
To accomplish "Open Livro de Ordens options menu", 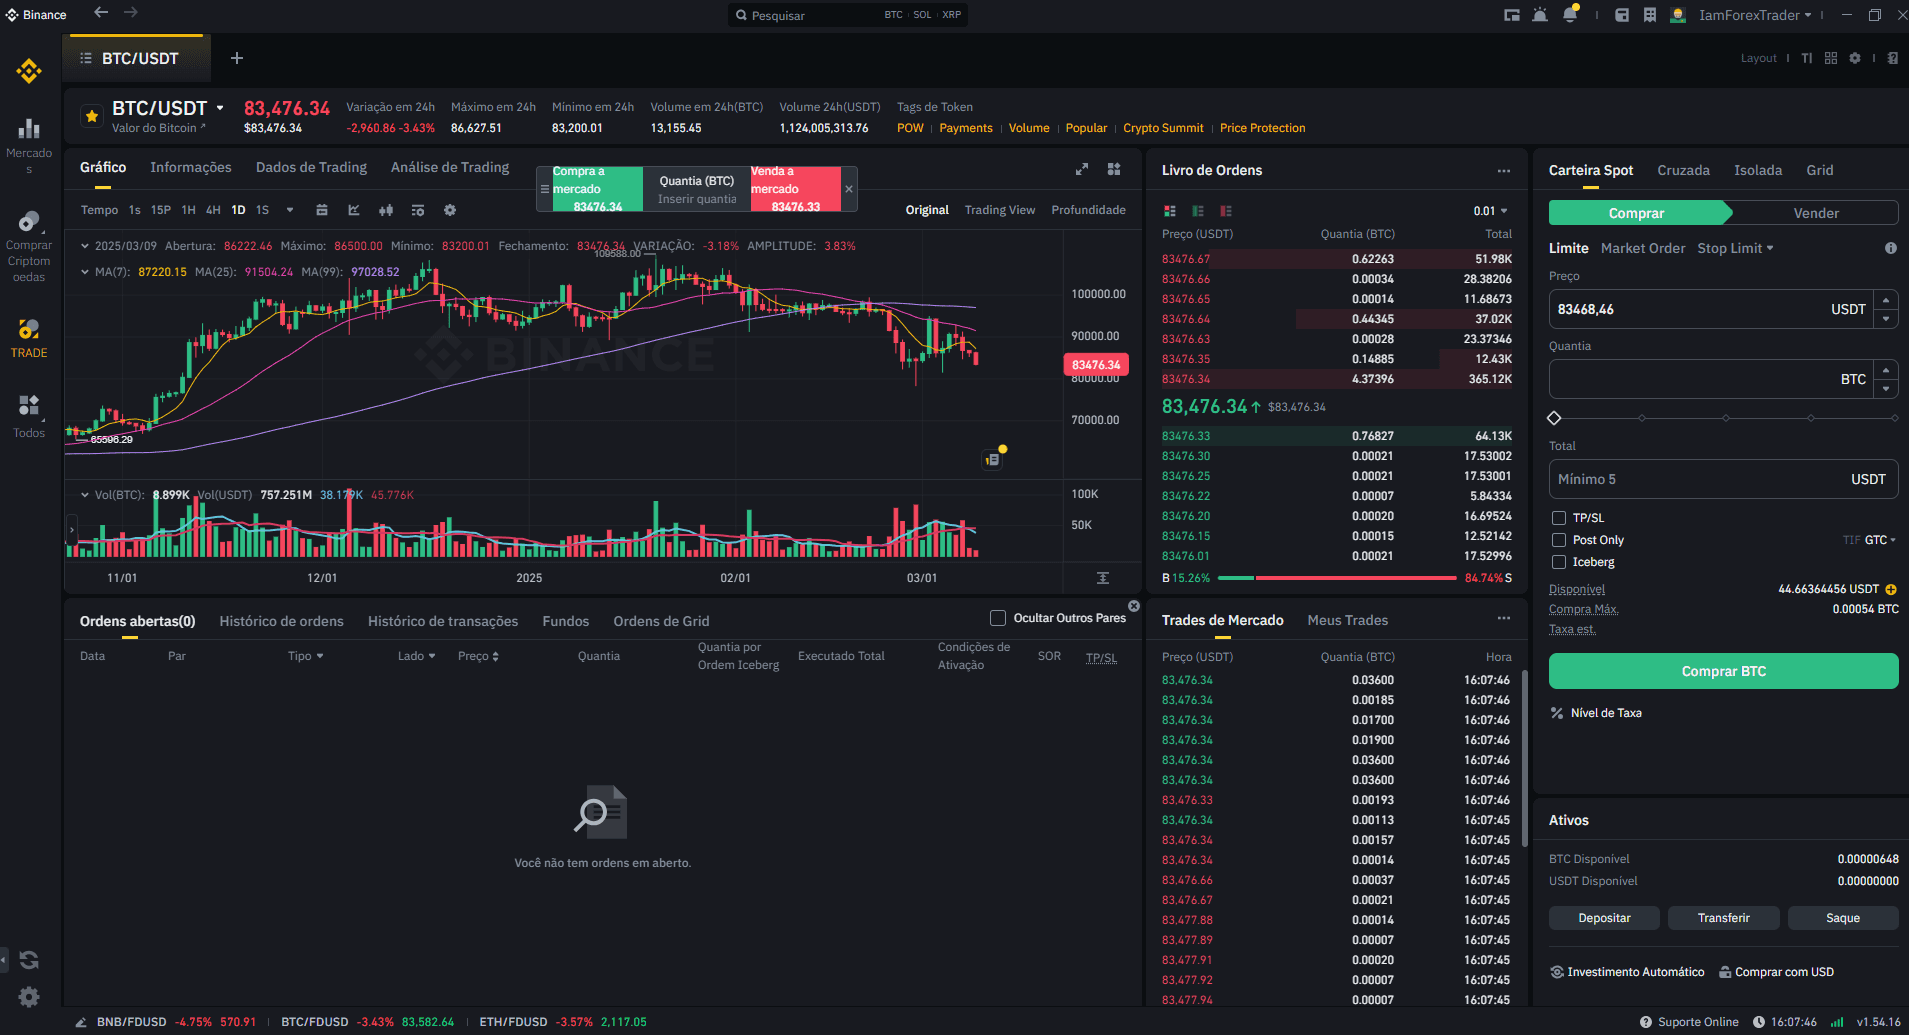I will pyautogui.click(x=1503, y=171).
